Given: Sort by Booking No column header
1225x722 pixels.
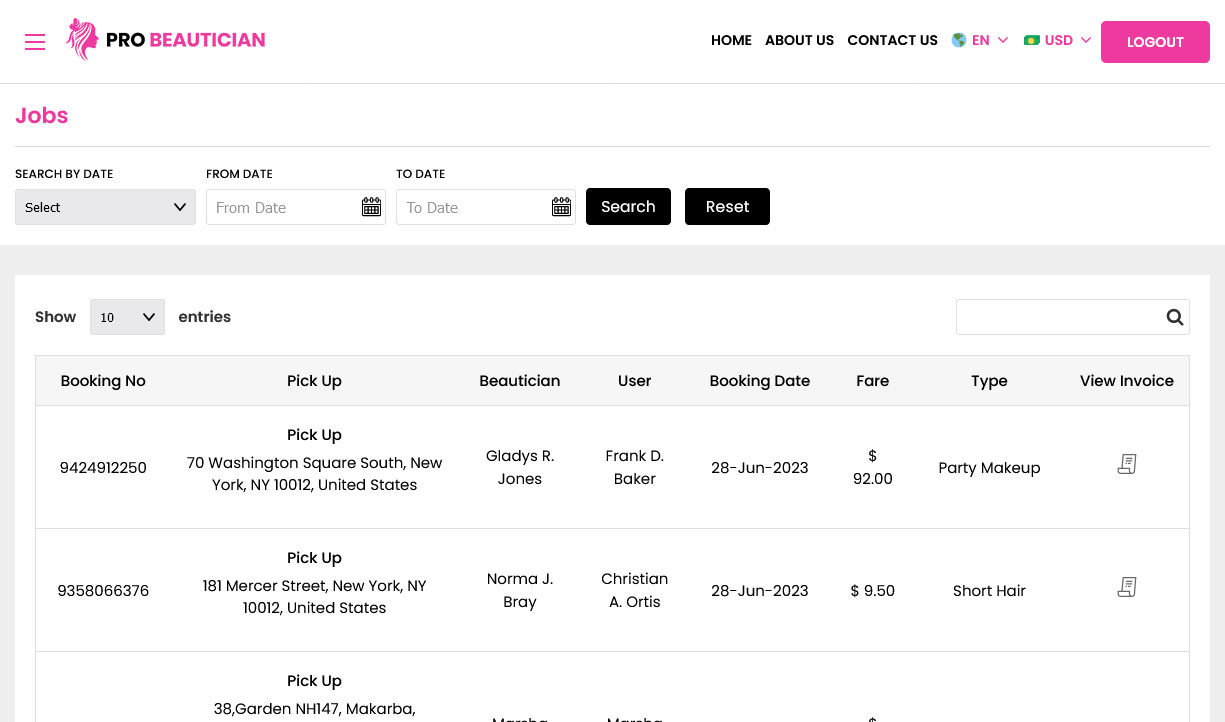Looking at the screenshot, I should pyautogui.click(x=103, y=381).
